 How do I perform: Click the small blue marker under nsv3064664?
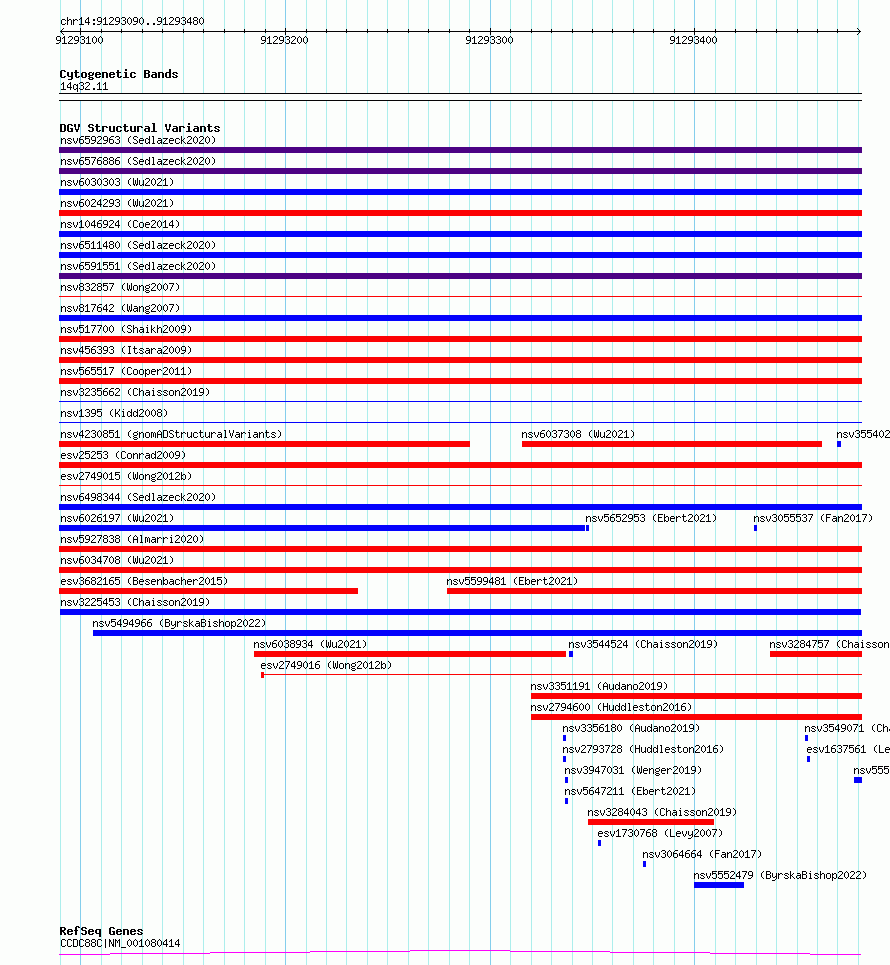point(644,863)
